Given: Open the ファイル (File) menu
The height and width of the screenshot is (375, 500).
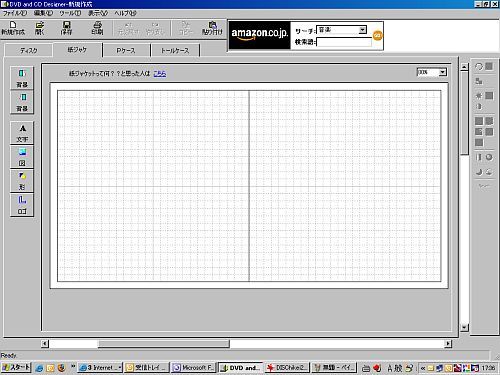Looking at the screenshot, I should 15,13.
